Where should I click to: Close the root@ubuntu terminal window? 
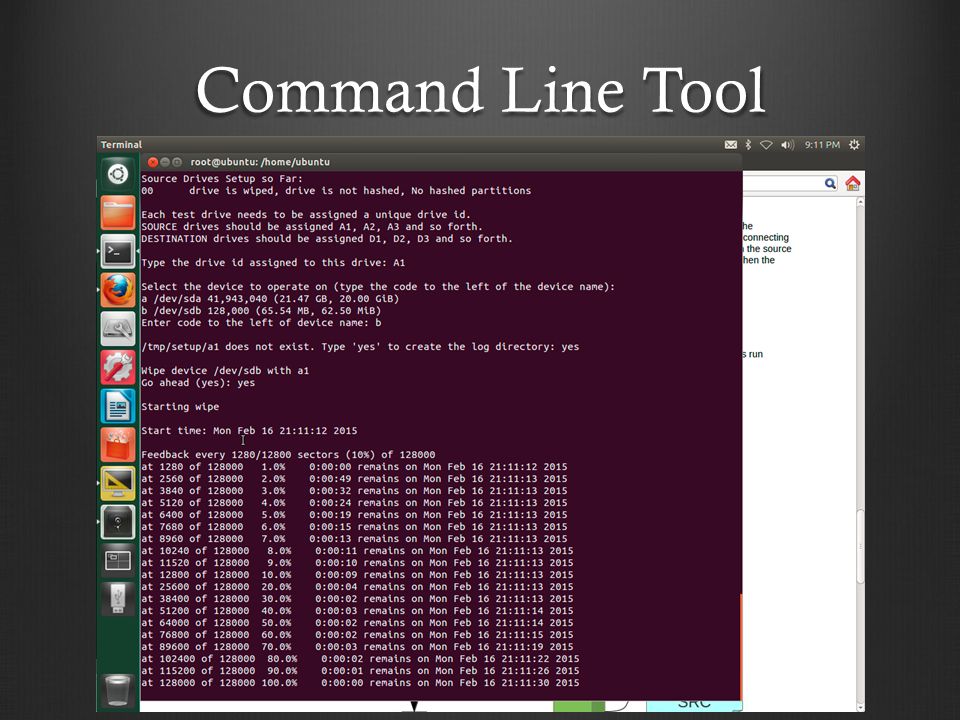[x=152, y=162]
